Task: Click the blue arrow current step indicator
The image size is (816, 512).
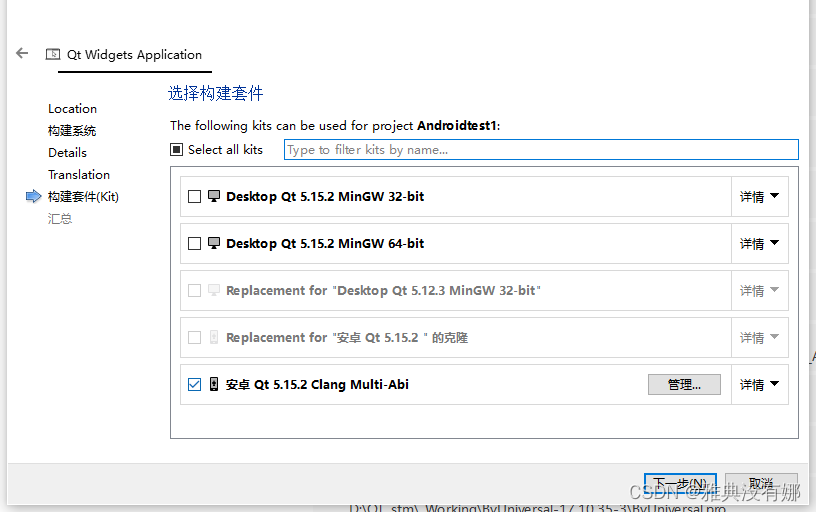Action: (x=33, y=196)
